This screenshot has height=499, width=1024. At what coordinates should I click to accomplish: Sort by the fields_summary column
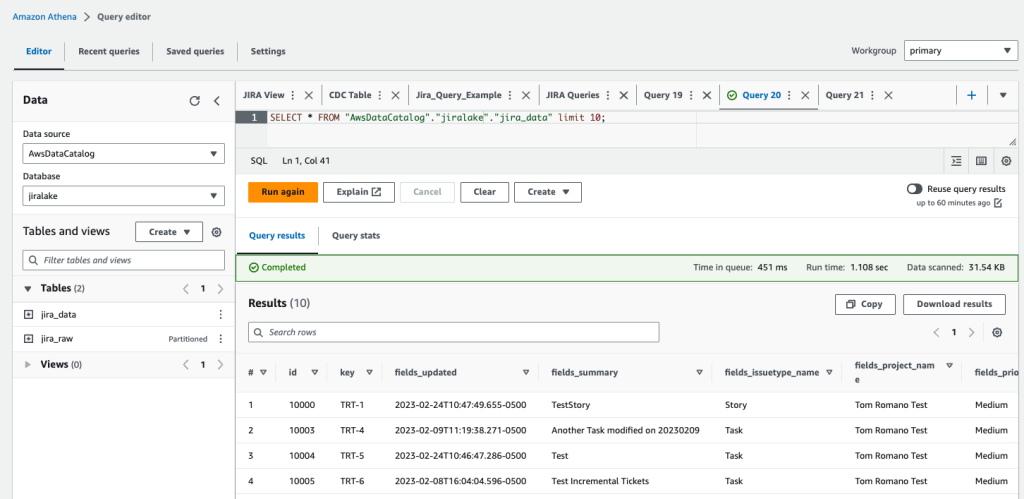[x=699, y=372]
